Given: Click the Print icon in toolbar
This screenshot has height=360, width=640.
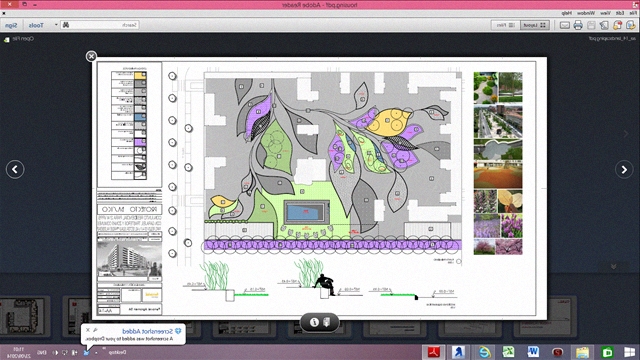Looking at the screenshot, I should (x=578, y=25).
